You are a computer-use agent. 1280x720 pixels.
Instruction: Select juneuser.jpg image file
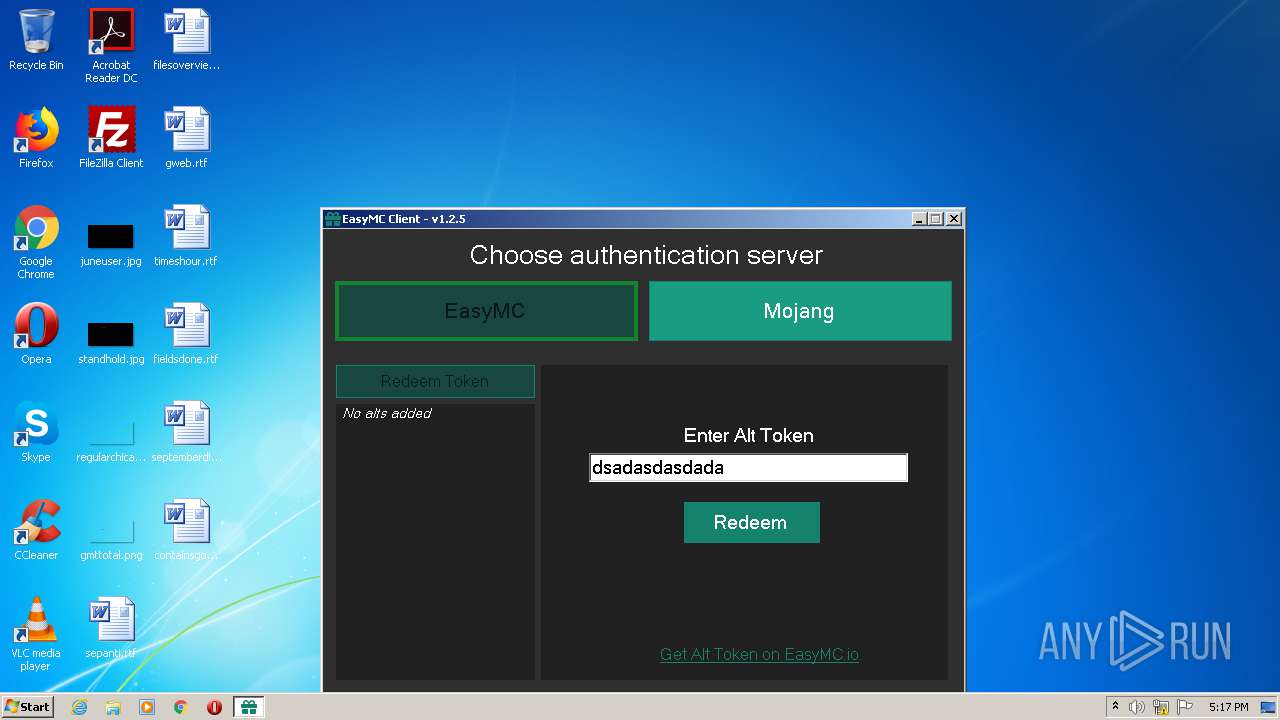[111, 243]
